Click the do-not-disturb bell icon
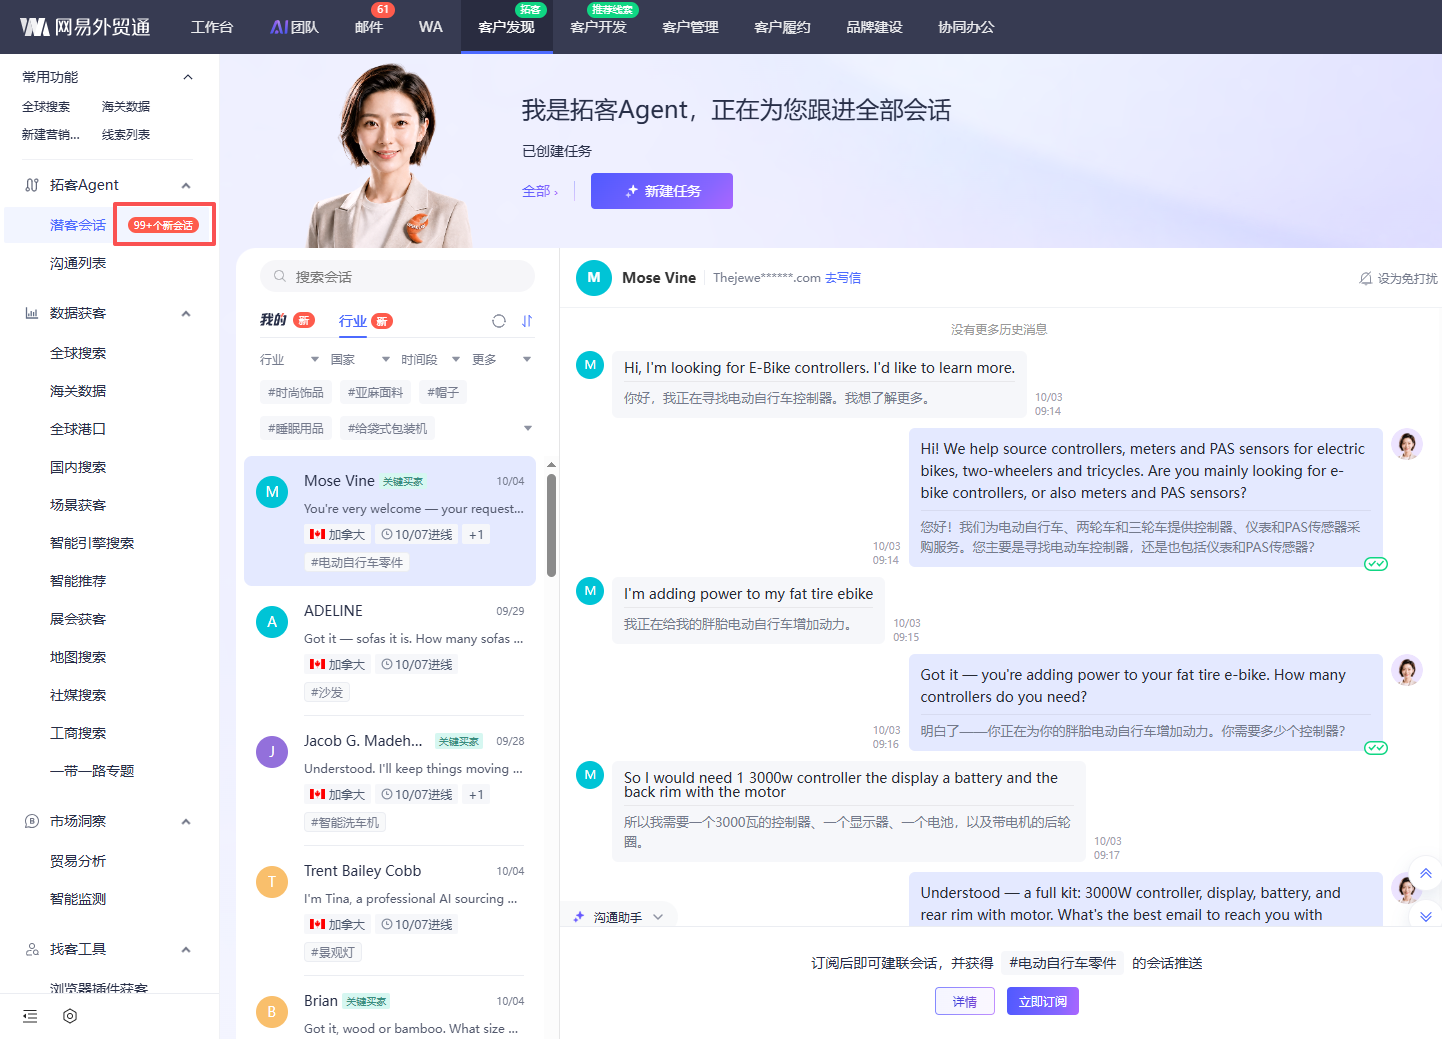This screenshot has width=1442, height=1039. coord(1365,278)
